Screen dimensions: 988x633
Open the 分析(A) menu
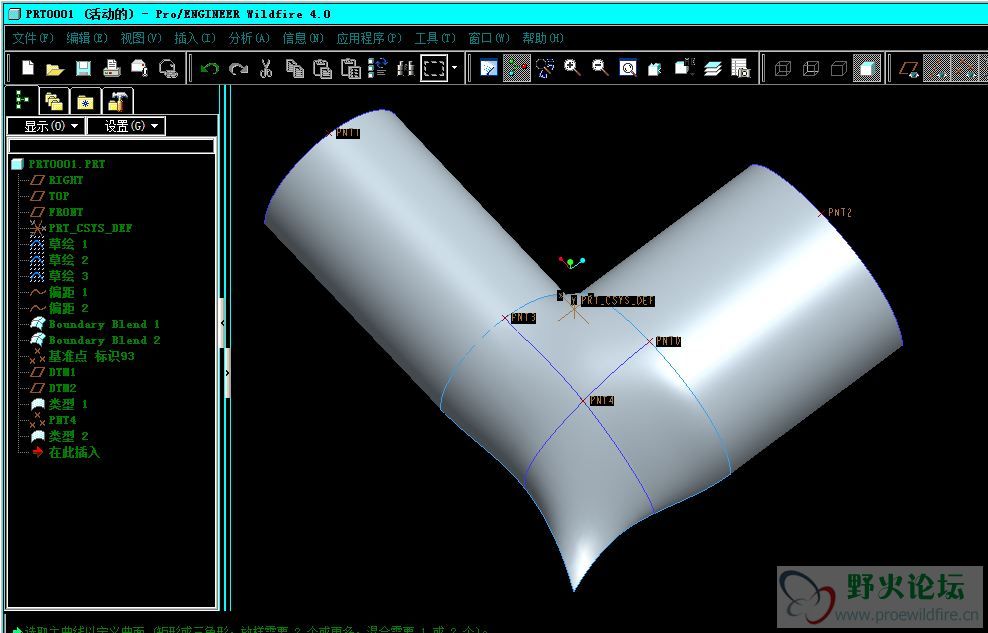249,38
